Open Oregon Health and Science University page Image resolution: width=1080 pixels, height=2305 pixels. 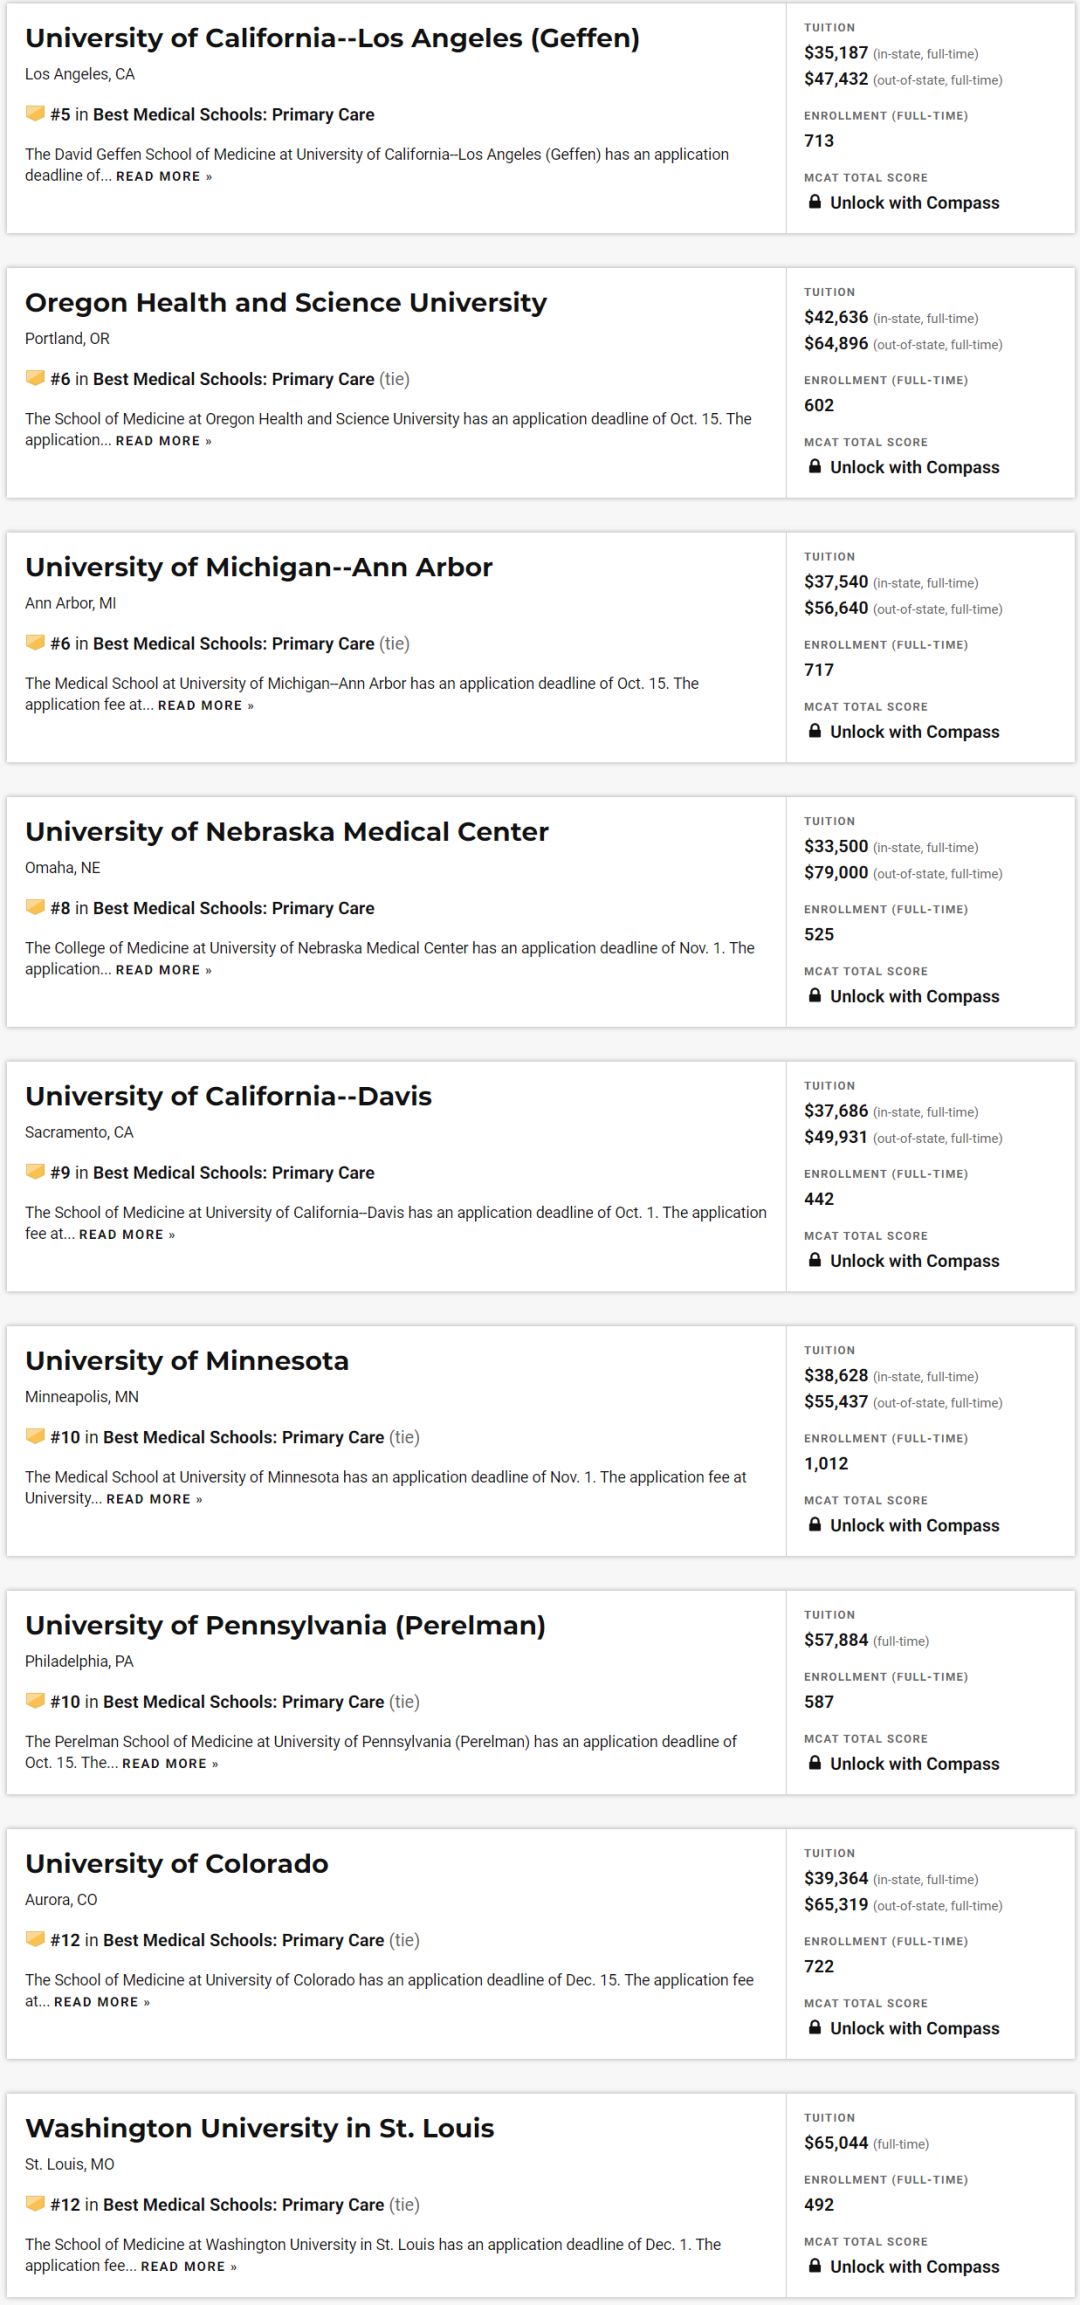point(286,302)
